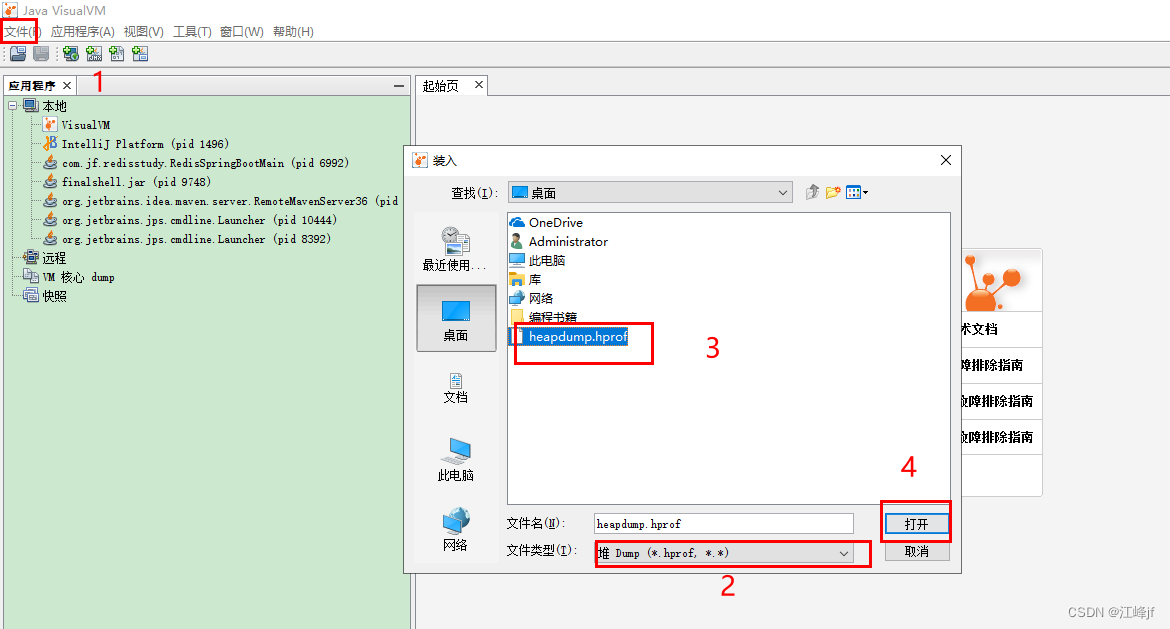
Task: Select IntelliJ Platform (pid 1496)
Action: tap(136, 144)
